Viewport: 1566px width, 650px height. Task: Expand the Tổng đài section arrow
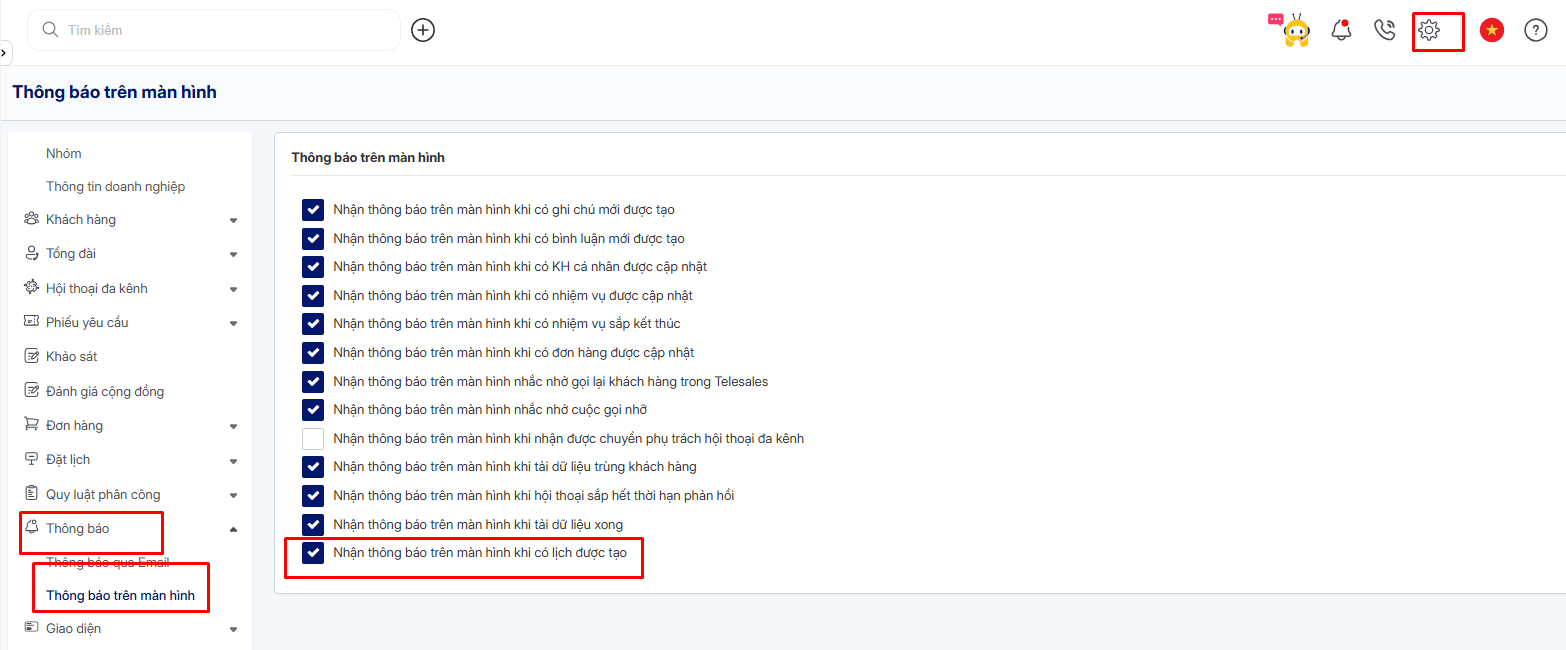click(233, 254)
